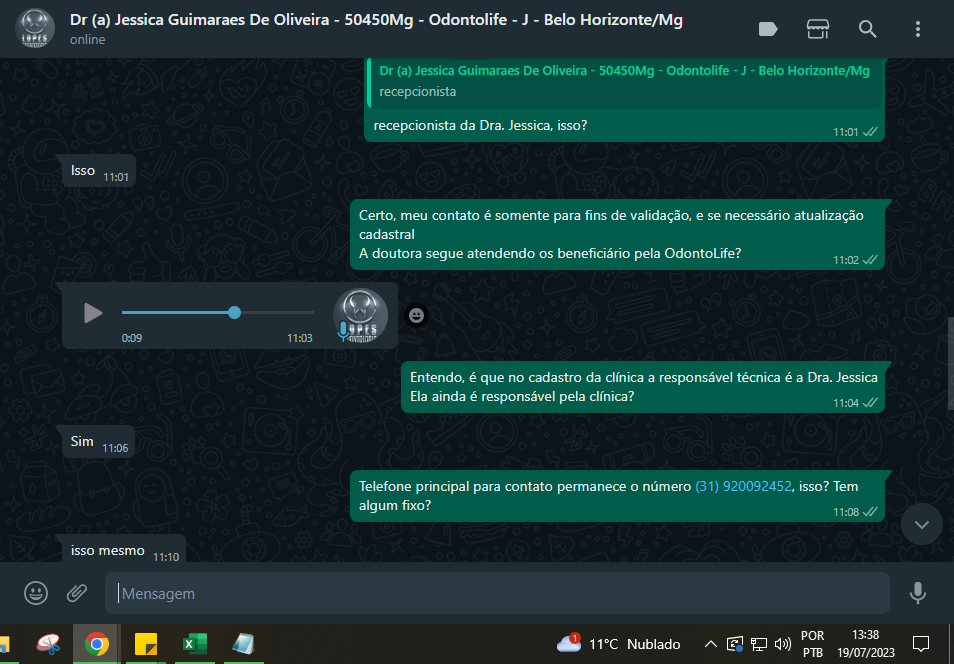Select message starting 'Certo, meu contato é somente'
954x664 pixels.
[617, 234]
